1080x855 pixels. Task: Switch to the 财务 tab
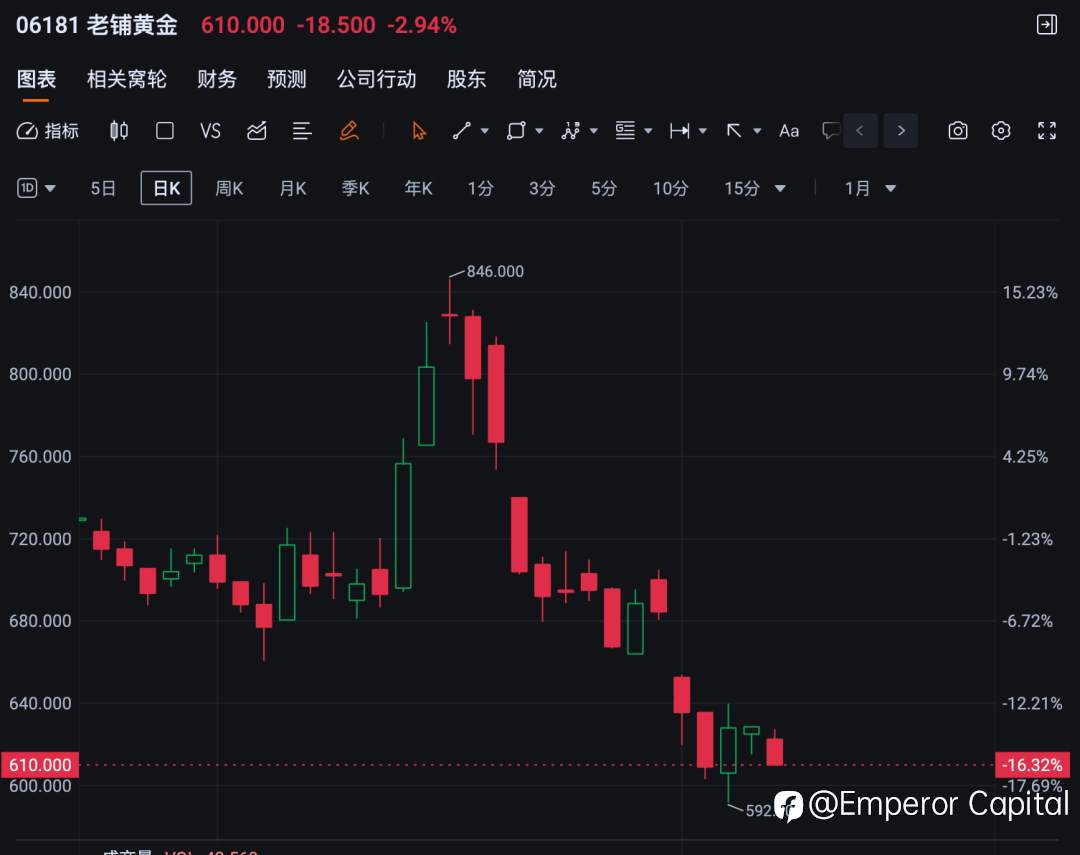(x=216, y=79)
